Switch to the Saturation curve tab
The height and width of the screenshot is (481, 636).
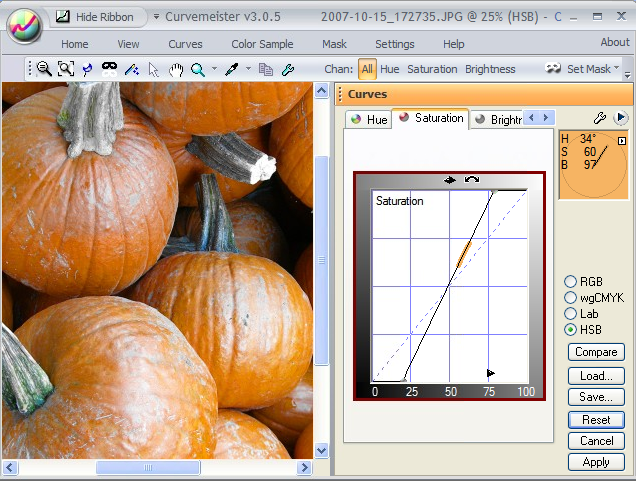click(430, 118)
